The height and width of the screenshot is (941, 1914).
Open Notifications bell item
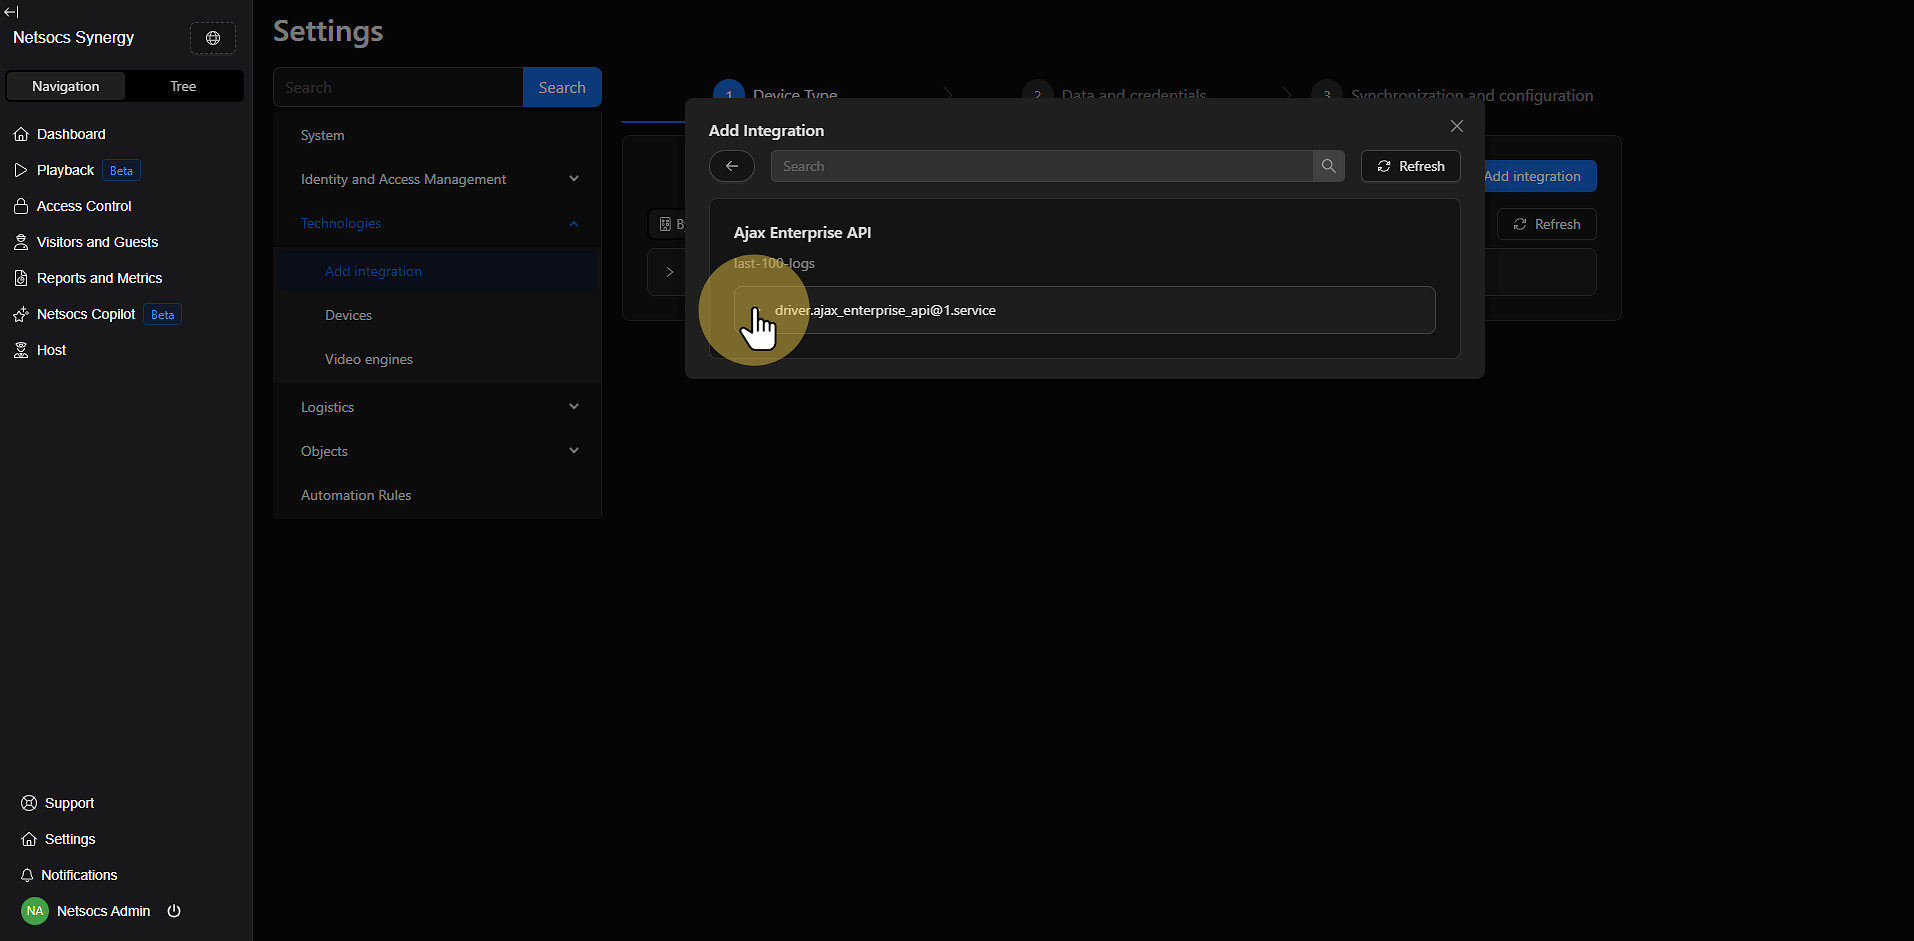coord(79,875)
